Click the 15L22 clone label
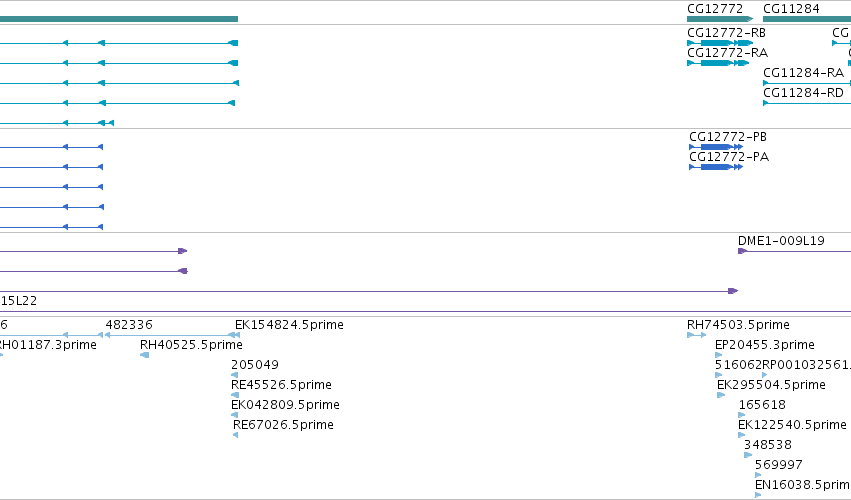 tap(18, 301)
